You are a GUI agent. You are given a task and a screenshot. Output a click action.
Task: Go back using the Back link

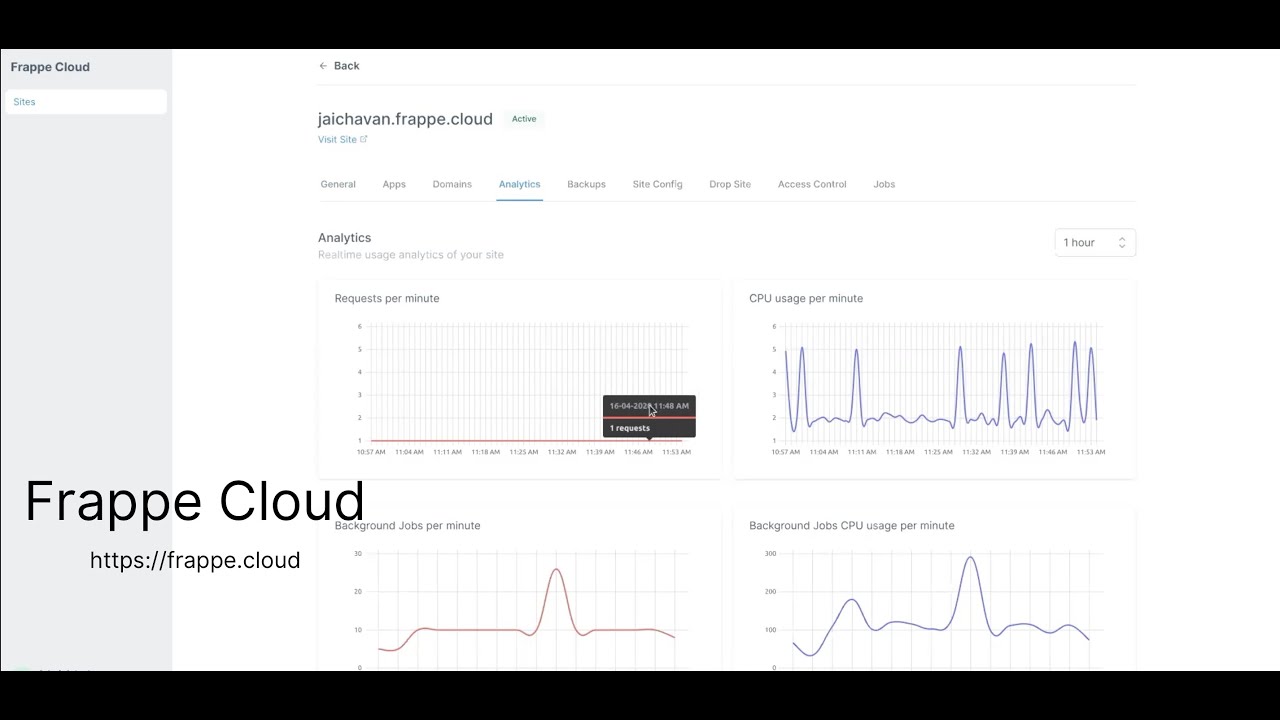point(339,66)
